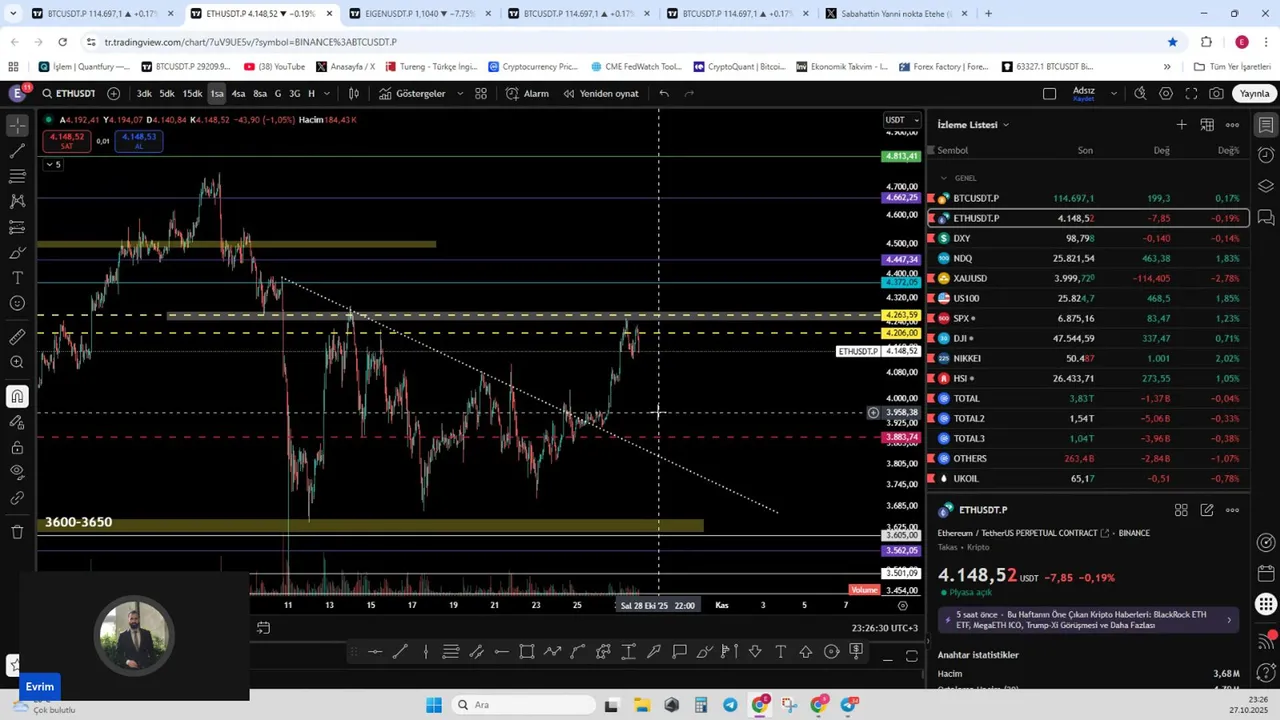Open the ETHUSDT symbol search
The width and height of the screenshot is (1280, 720).
point(68,93)
